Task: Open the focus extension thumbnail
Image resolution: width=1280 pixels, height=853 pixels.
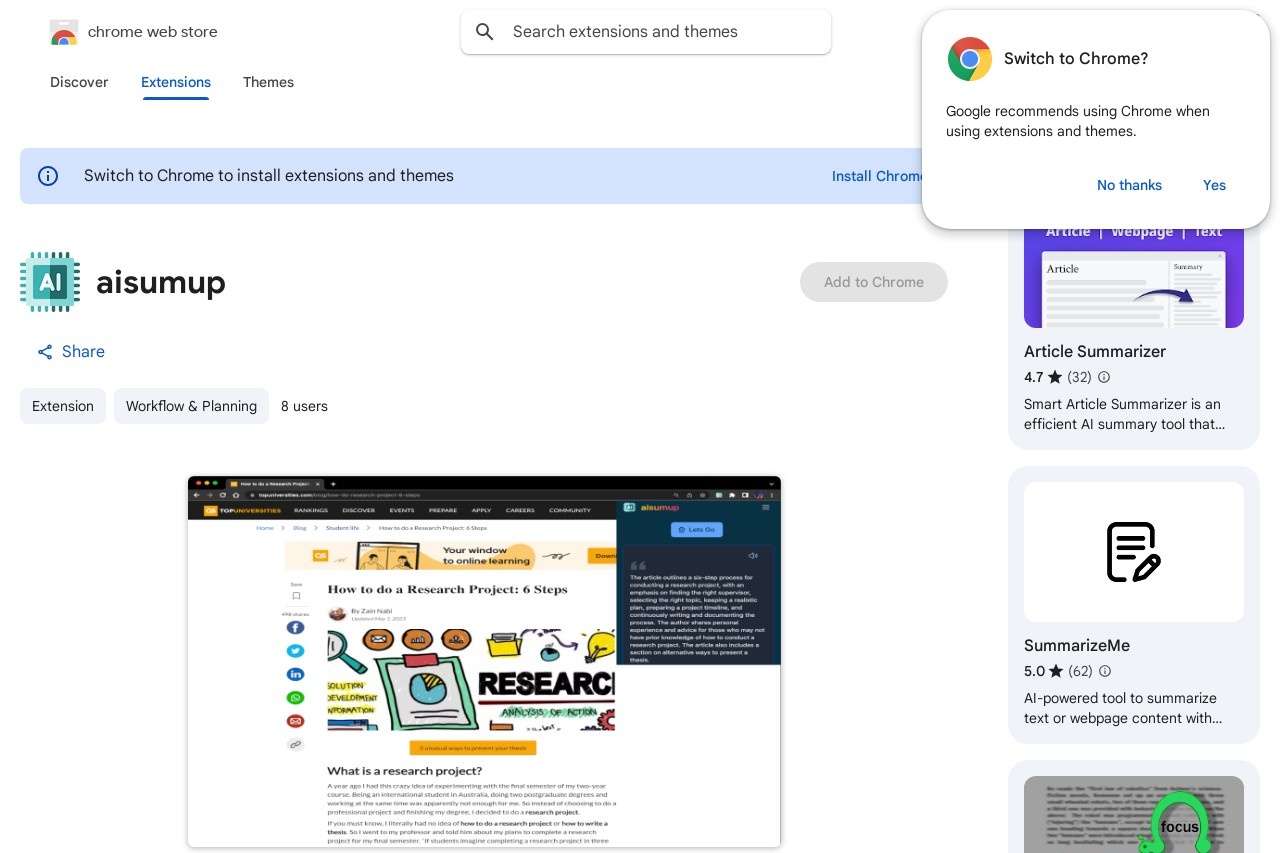Action: 1134,815
